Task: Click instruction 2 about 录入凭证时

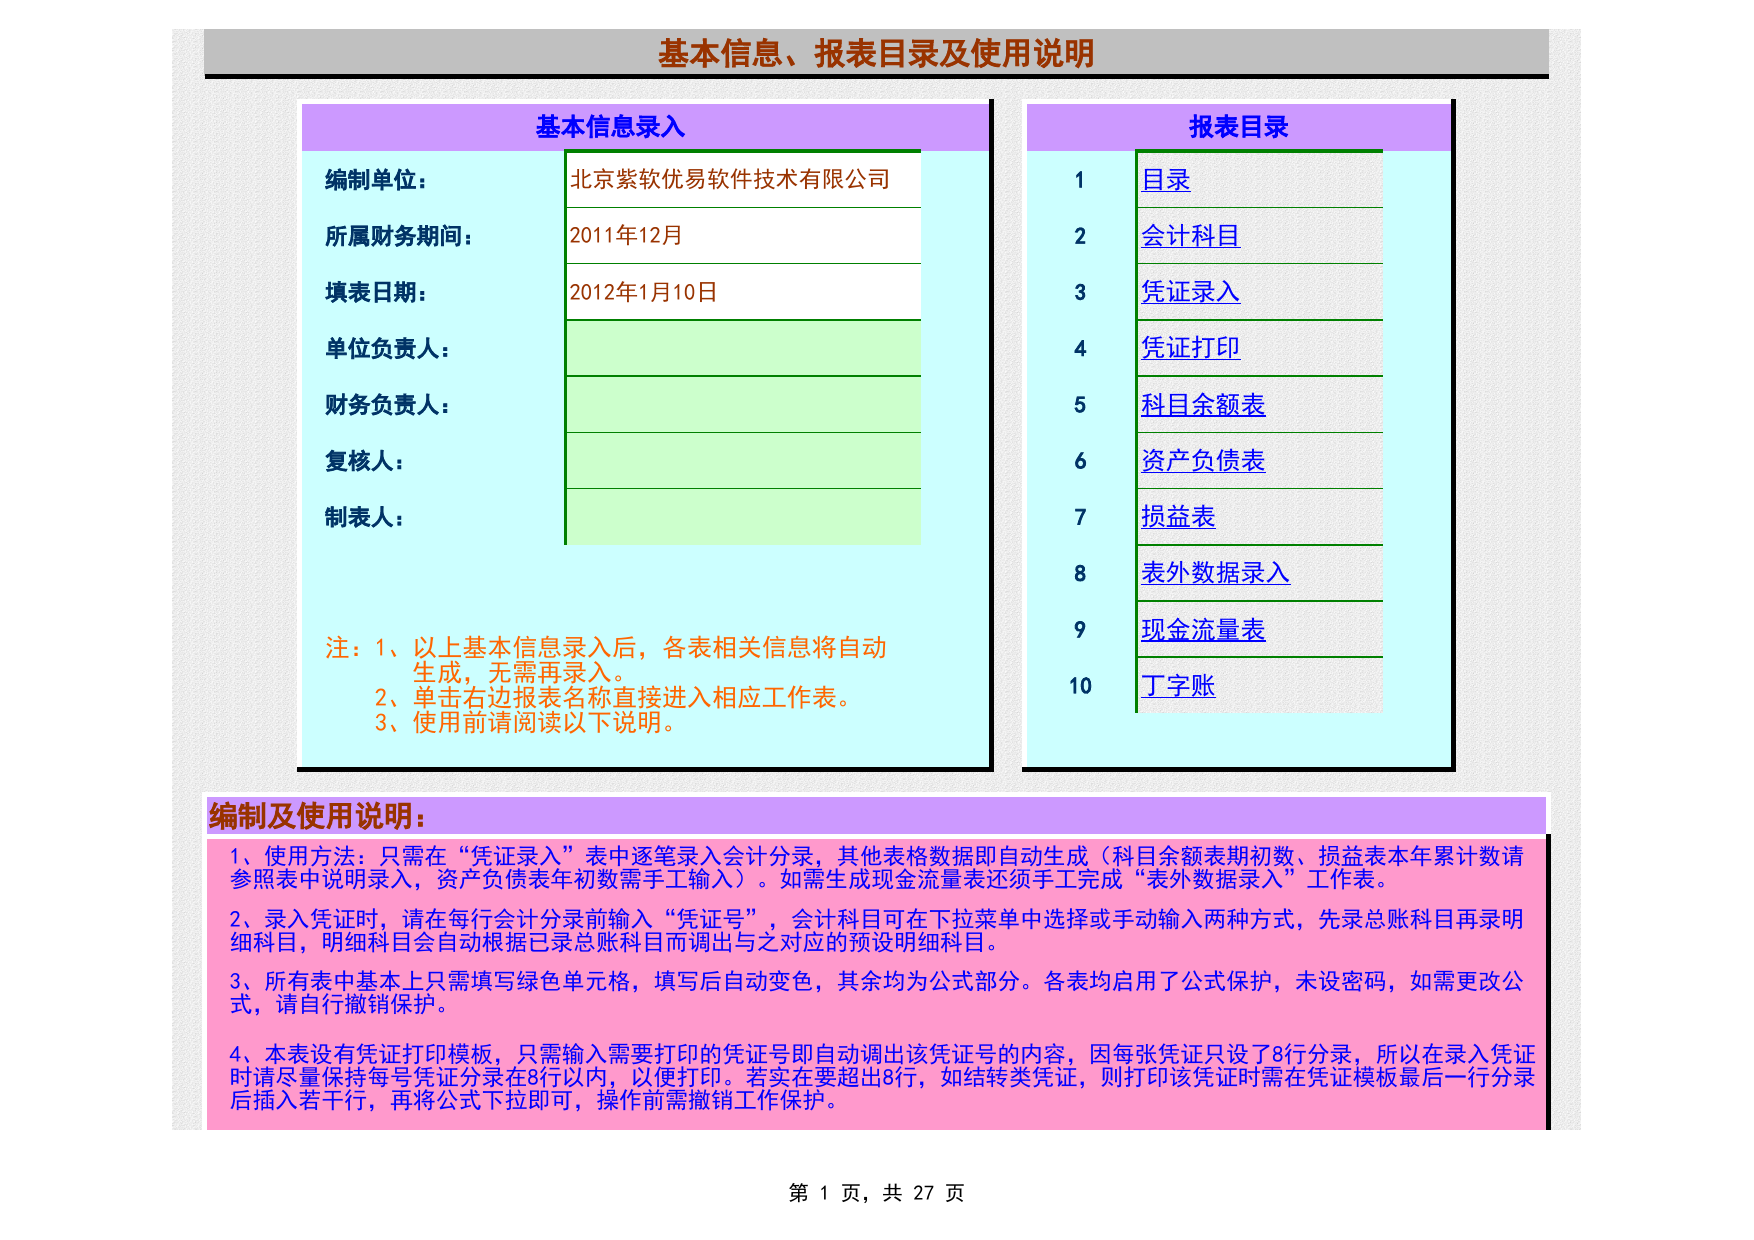Action: click(x=876, y=931)
